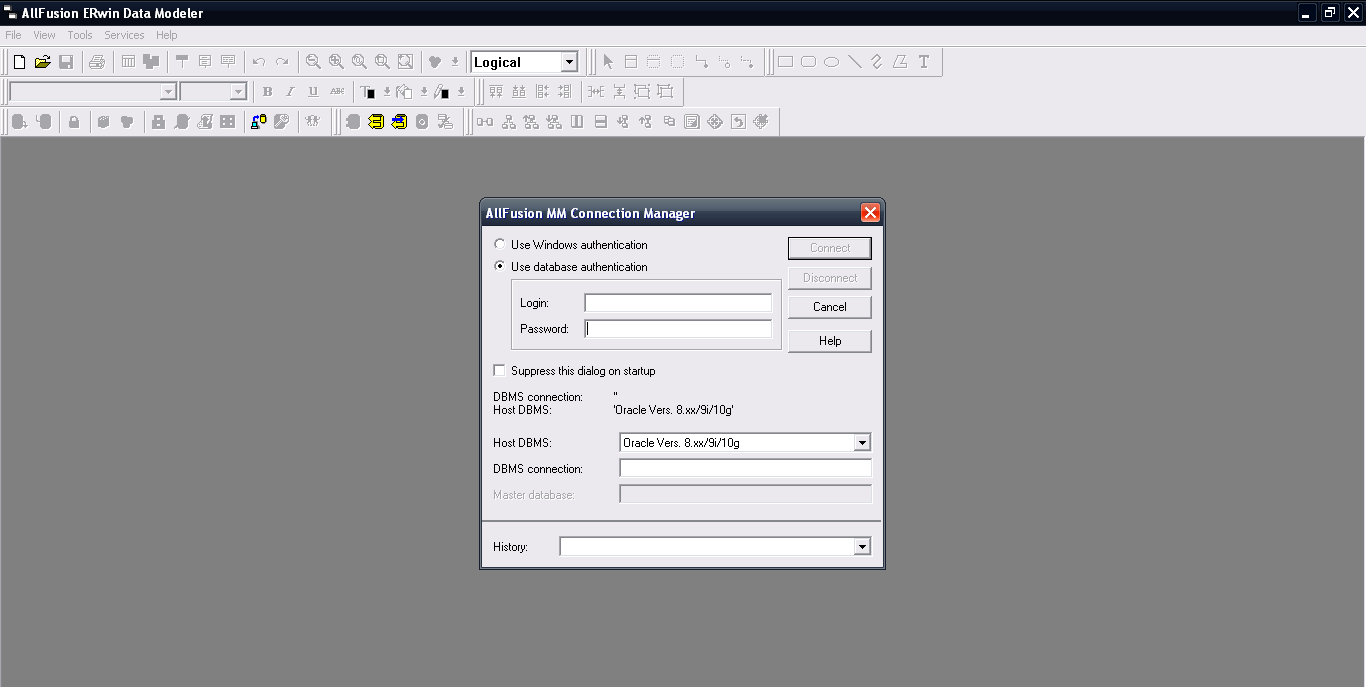The height and width of the screenshot is (687, 1366).
Task: Click the fill color bucket swatch
Action: pyautogui.click(x=405, y=92)
